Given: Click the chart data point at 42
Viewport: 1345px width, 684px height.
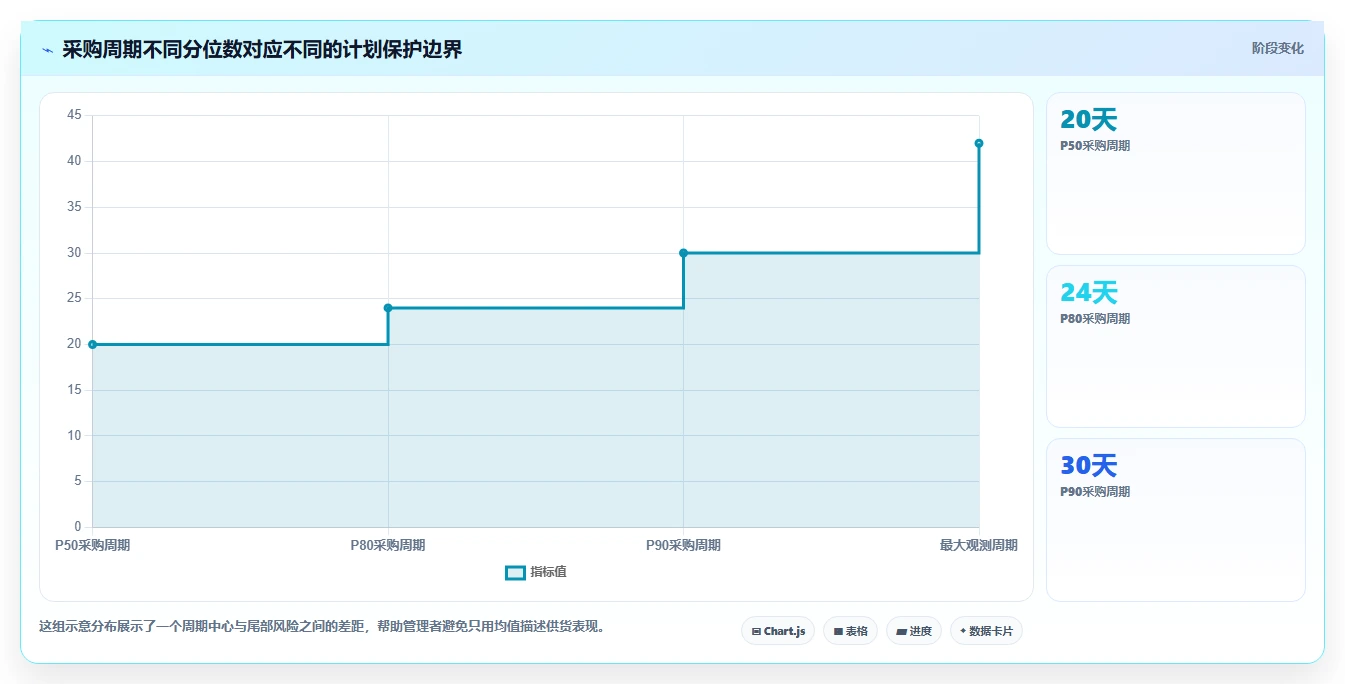Looking at the screenshot, I should (x=979, y=143).
